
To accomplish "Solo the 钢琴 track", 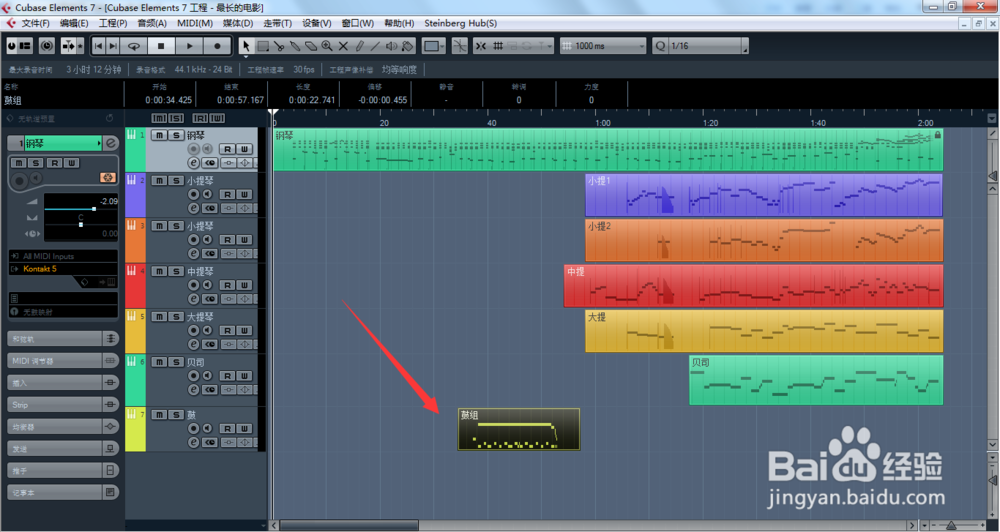I will click(x=176, y=135).
